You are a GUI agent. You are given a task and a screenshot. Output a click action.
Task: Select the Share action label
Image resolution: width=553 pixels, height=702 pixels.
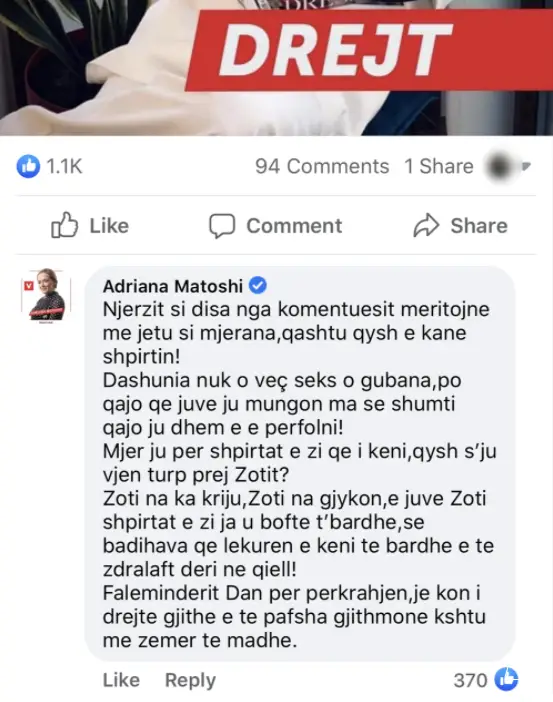pos(479,226)
